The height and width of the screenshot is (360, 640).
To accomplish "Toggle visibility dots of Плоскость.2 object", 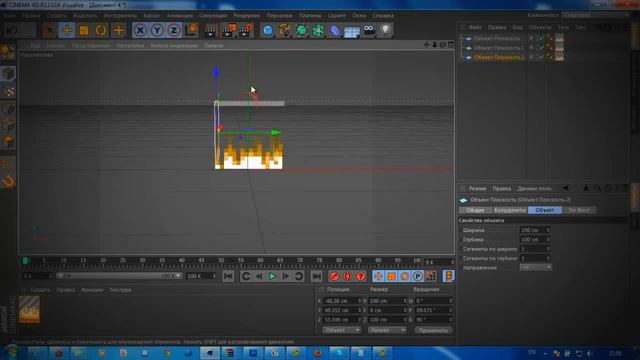I will coord(531,57).
